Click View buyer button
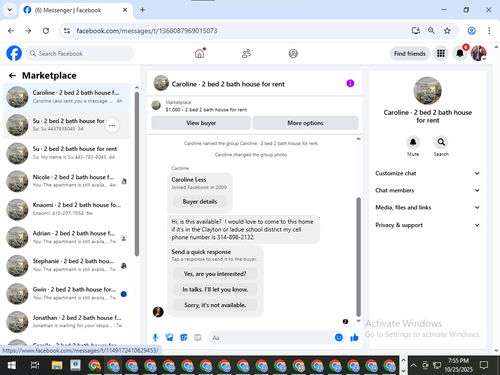Viewport: 500px width, 375px height. point(201,123)
